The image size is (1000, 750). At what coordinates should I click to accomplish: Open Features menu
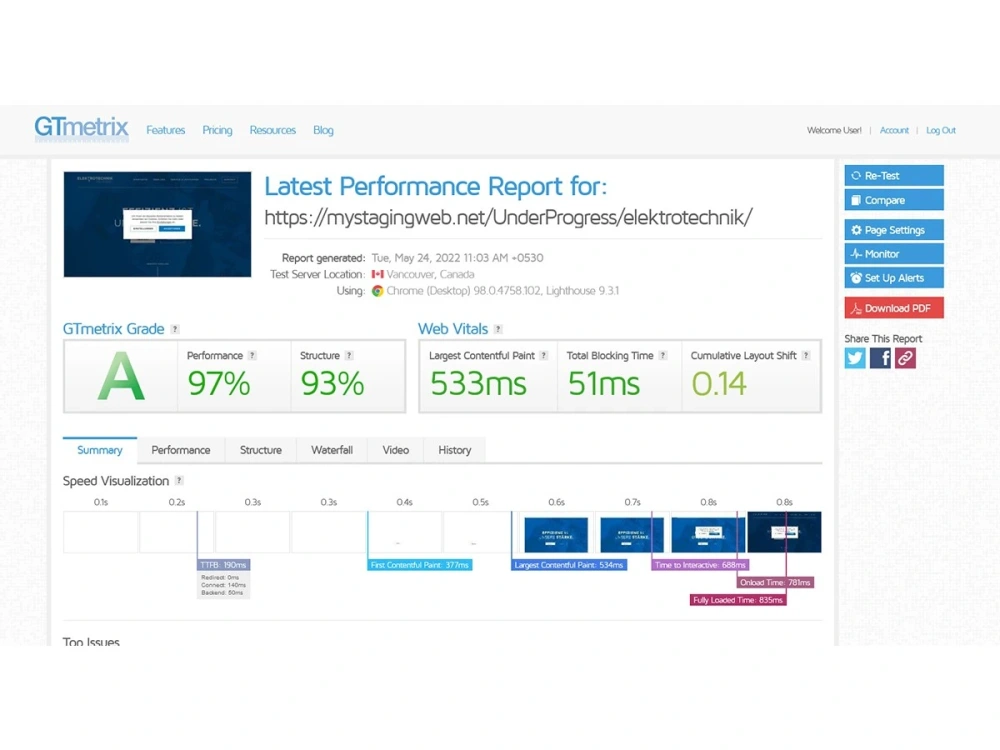(166, 130)
